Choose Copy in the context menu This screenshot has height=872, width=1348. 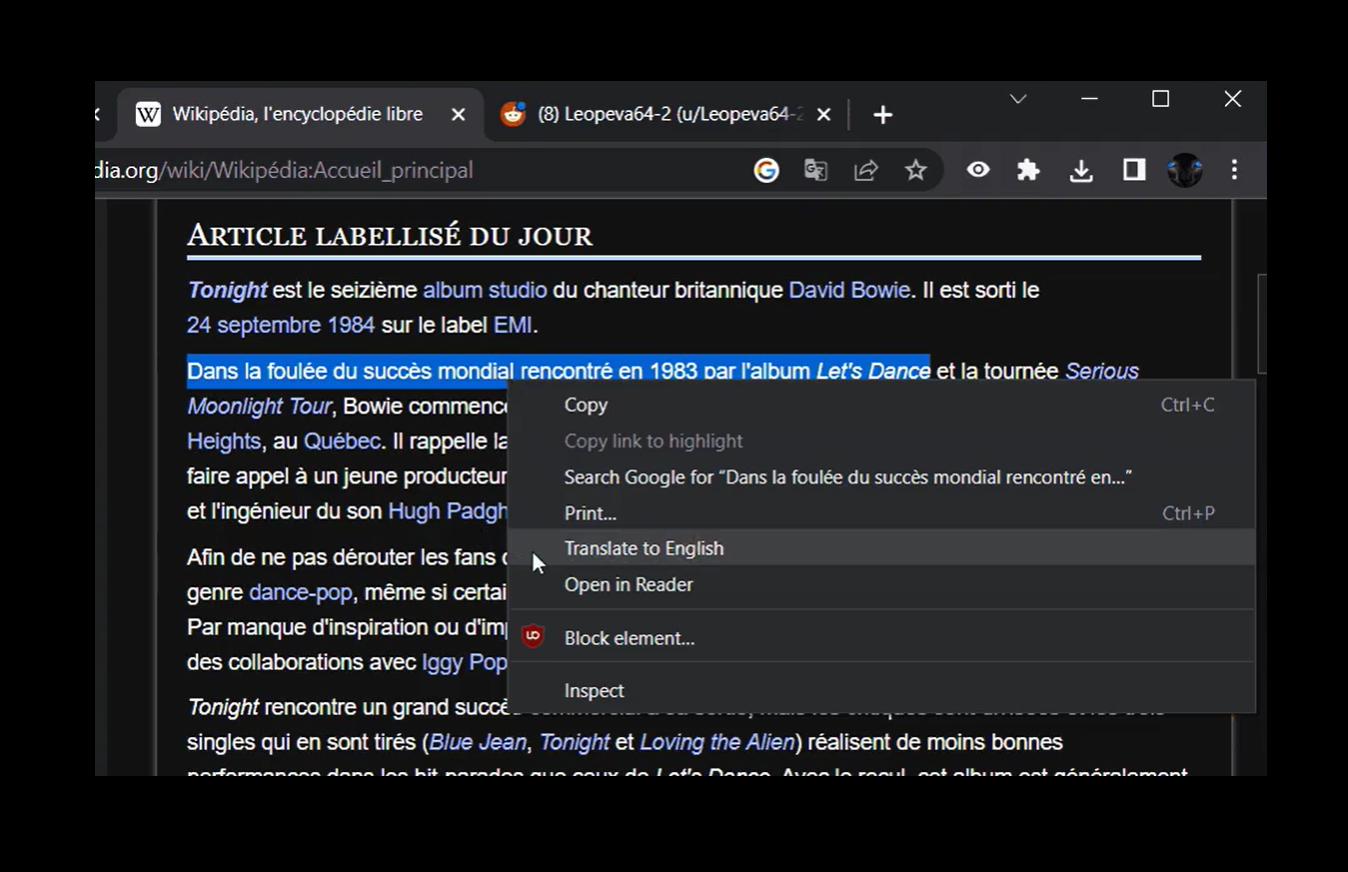pyautogui.click(x=881, y=405)
